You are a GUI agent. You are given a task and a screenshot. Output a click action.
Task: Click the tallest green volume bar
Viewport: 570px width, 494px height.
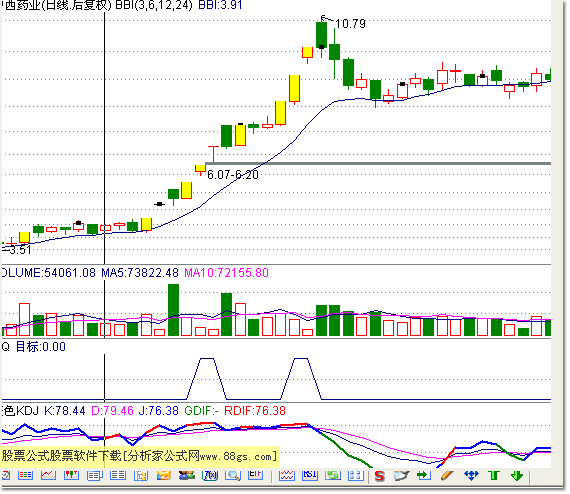point(173,310)
